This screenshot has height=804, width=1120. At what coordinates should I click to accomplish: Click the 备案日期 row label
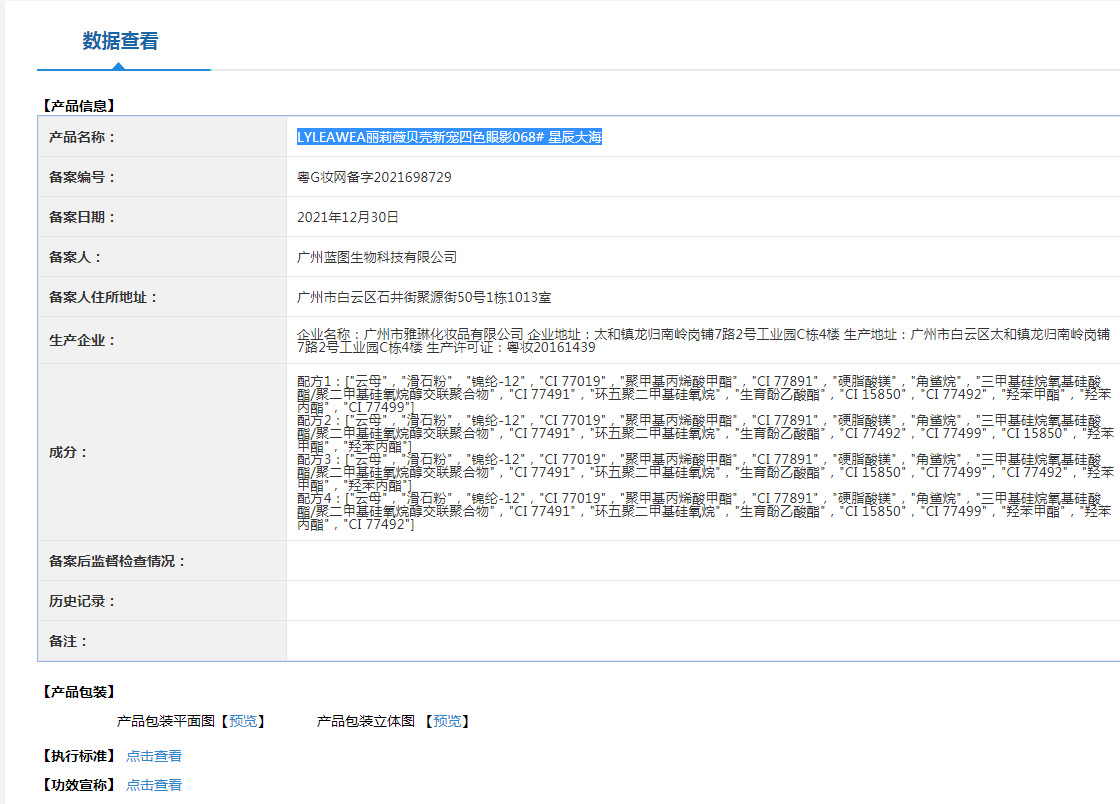pos(82,217)
